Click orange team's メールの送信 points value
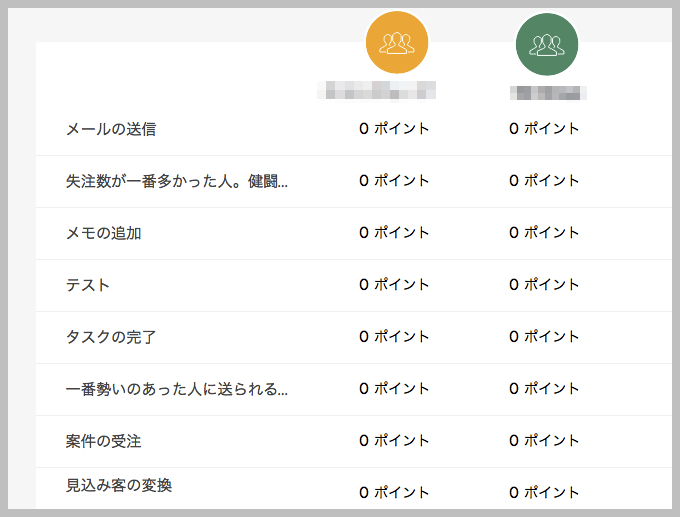 click(x=394, y=128)
